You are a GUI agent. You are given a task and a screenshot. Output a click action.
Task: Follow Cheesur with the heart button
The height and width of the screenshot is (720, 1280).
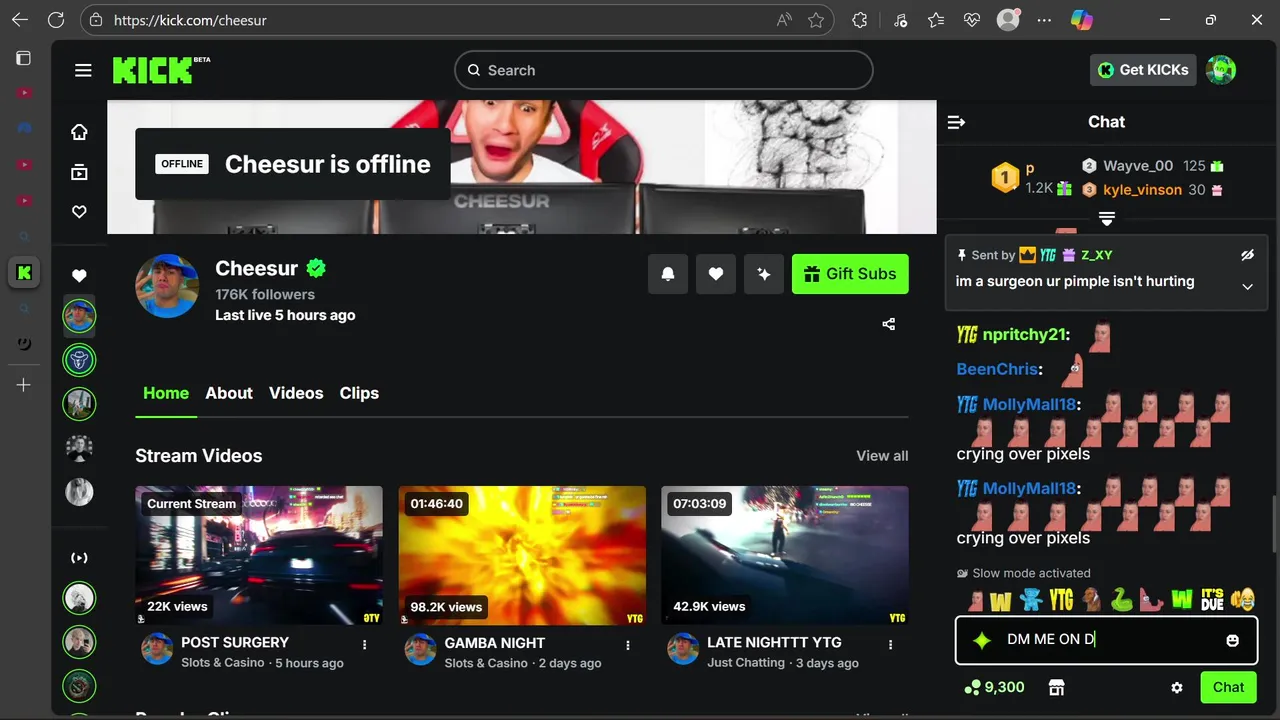(x=716, y=274)
